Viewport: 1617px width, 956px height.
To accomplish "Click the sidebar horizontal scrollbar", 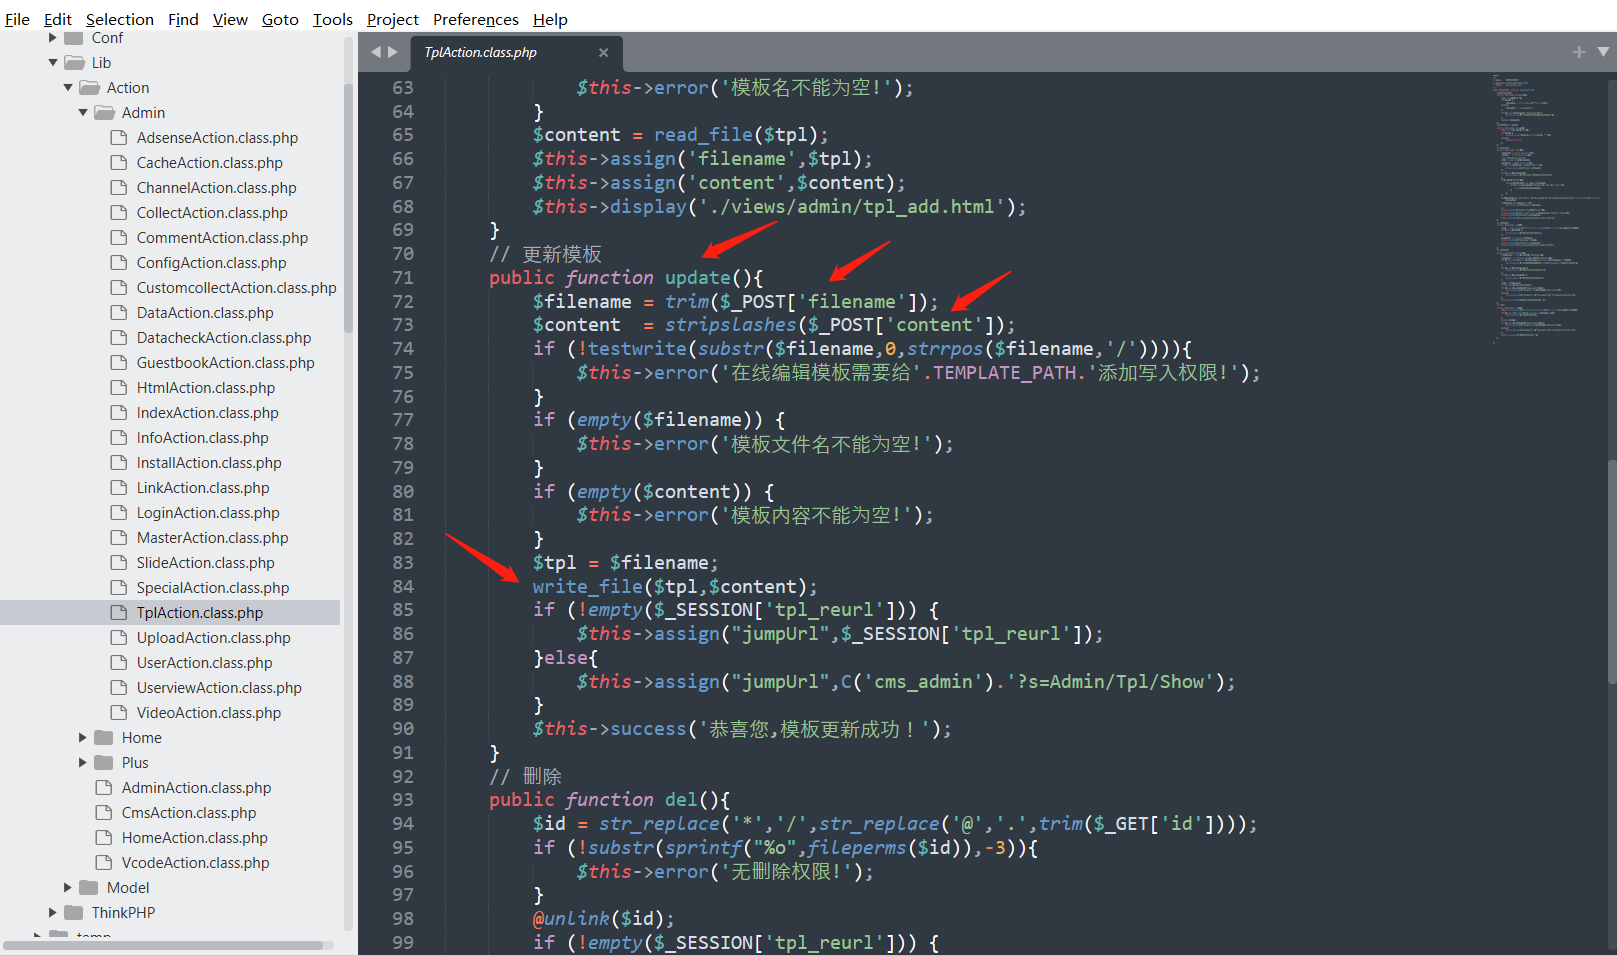I will [x=163, y=945].
